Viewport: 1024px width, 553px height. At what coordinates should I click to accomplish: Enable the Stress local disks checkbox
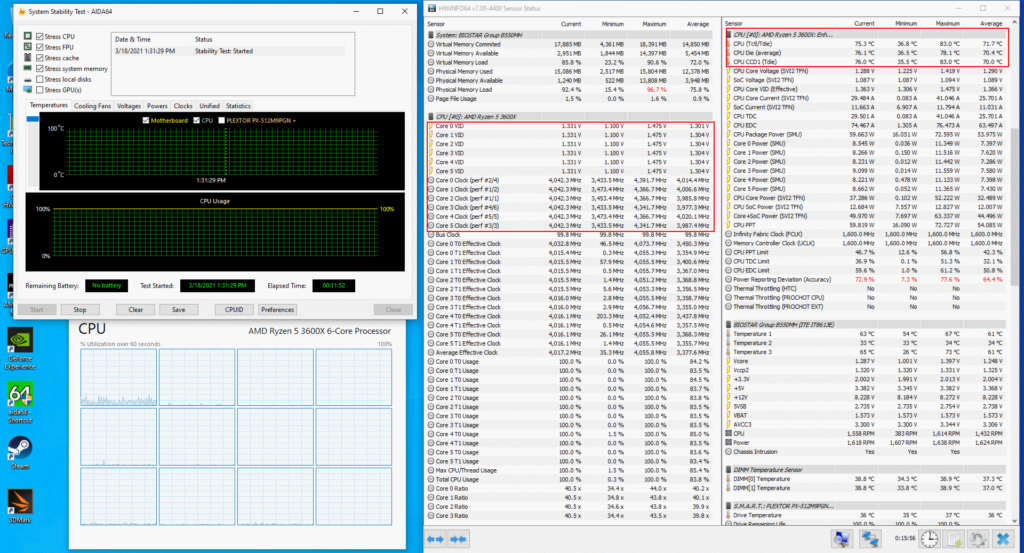click(39, 79)
